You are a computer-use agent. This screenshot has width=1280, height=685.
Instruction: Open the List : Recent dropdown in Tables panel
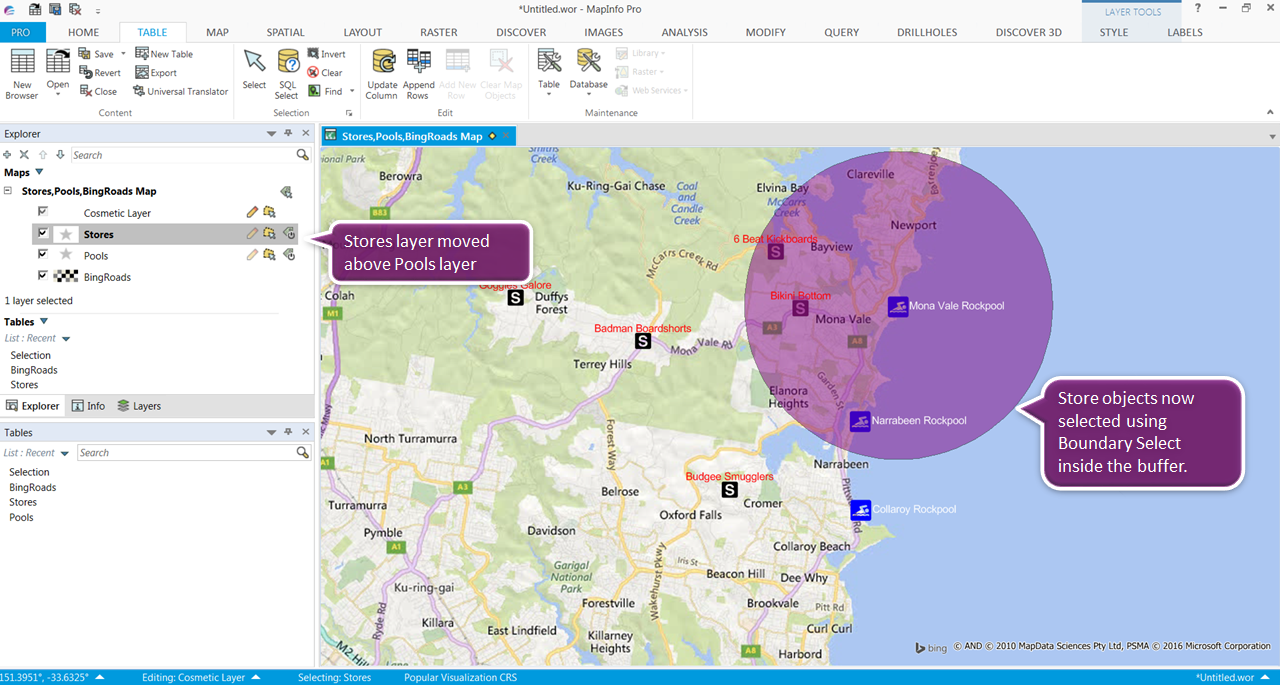click(x=65, y=453)
